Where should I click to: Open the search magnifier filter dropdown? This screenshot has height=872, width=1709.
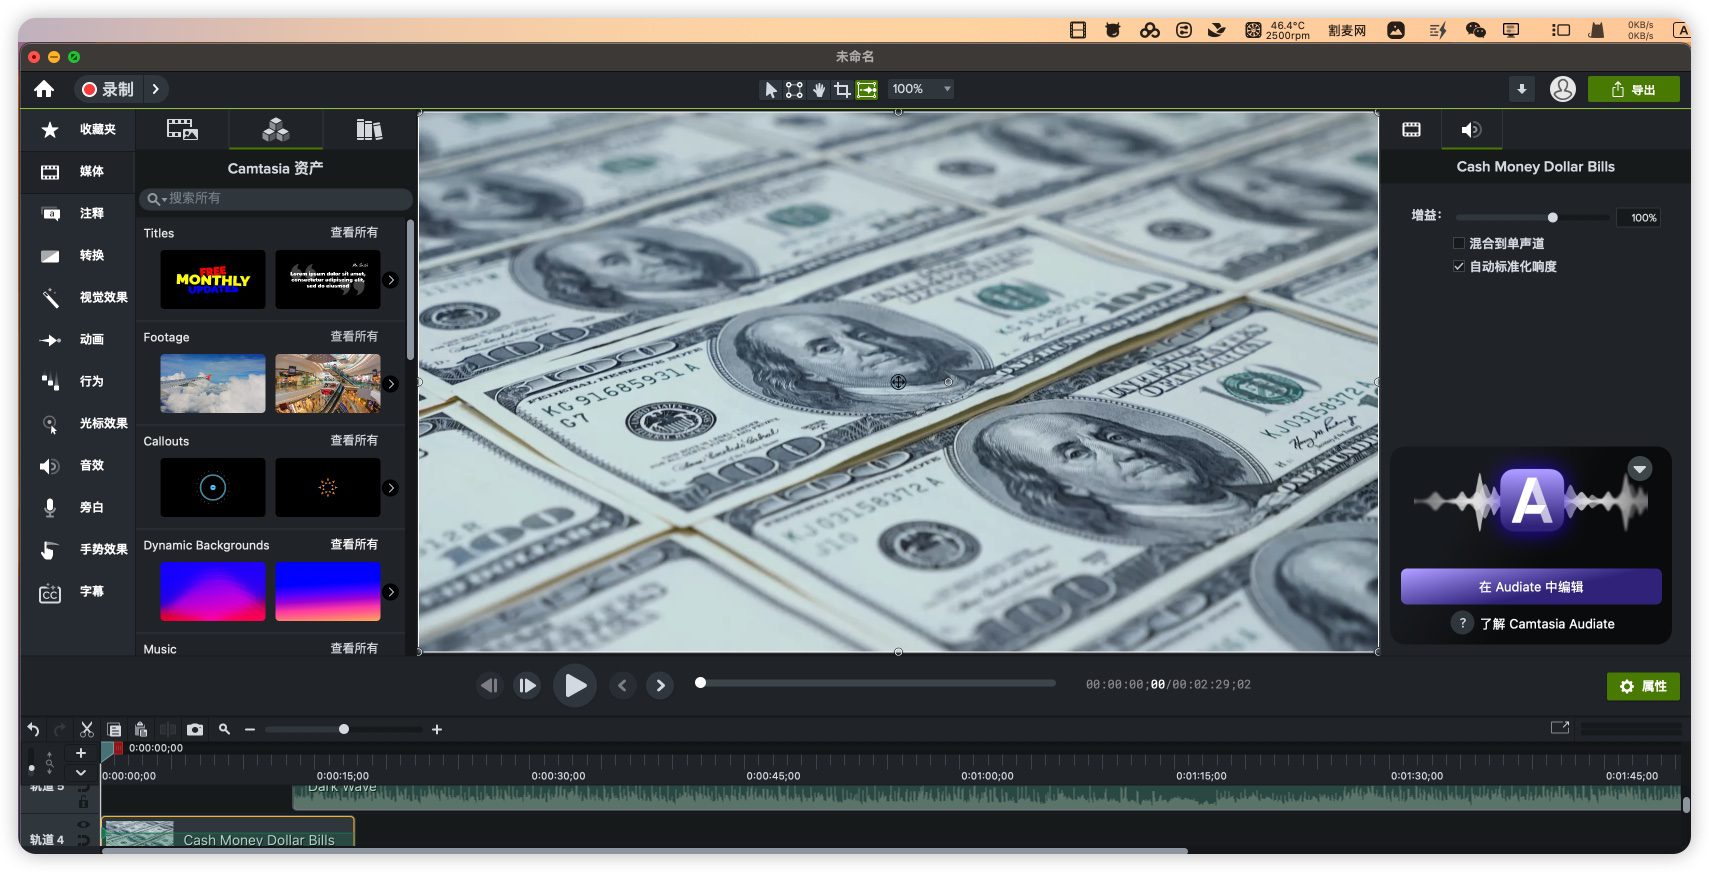point(156,199)
